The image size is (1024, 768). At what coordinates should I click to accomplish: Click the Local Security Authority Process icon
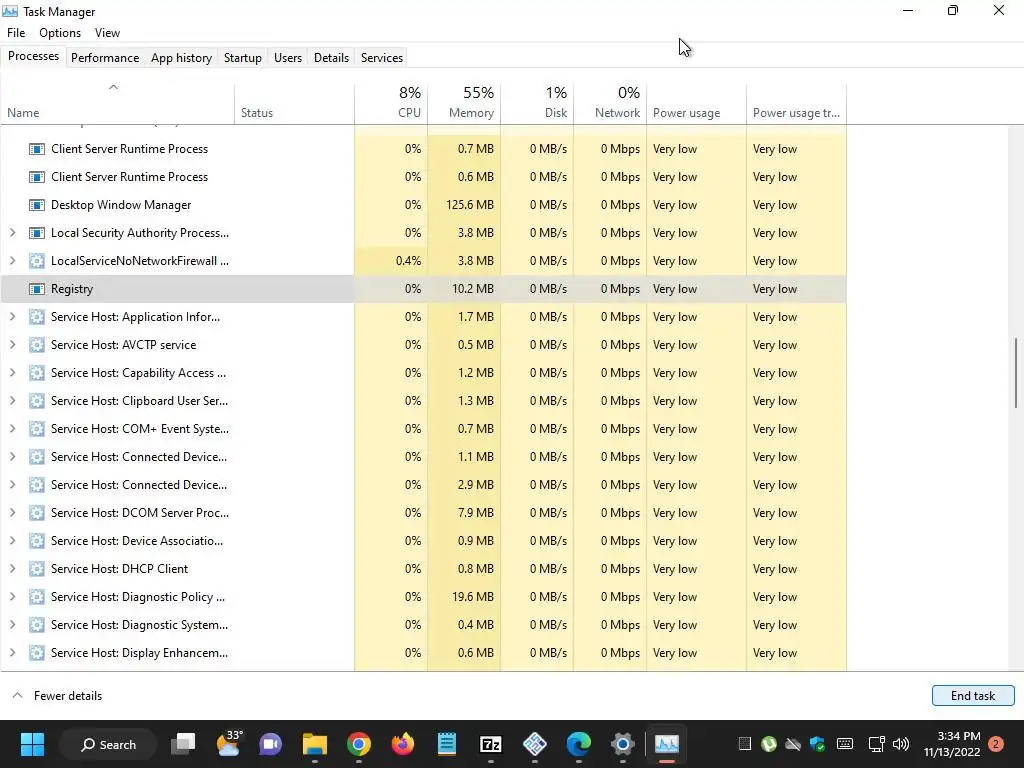(37, 233)
